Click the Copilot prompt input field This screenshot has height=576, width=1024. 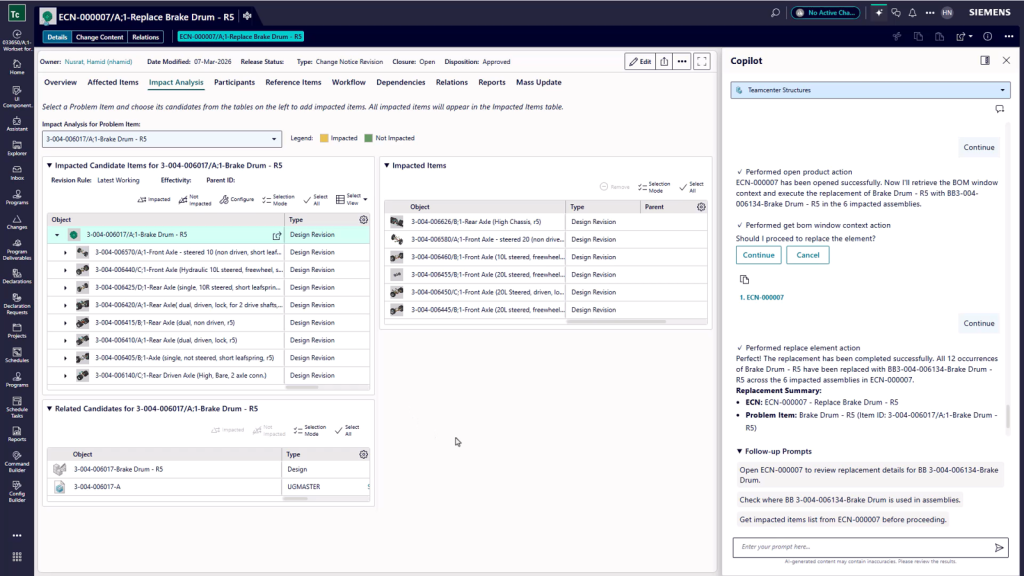click(x=862, y=547)
